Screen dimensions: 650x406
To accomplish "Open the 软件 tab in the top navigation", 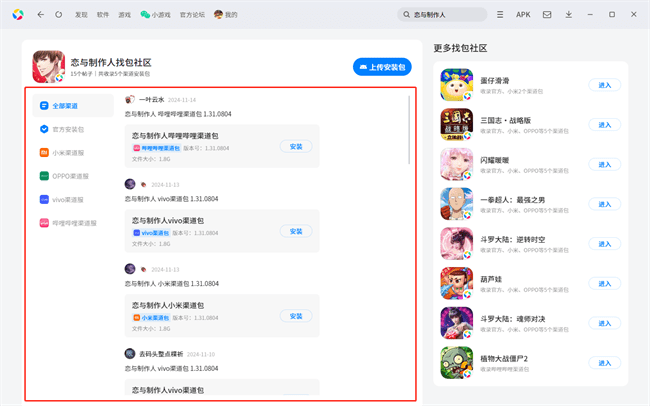I will pos(103,15).
